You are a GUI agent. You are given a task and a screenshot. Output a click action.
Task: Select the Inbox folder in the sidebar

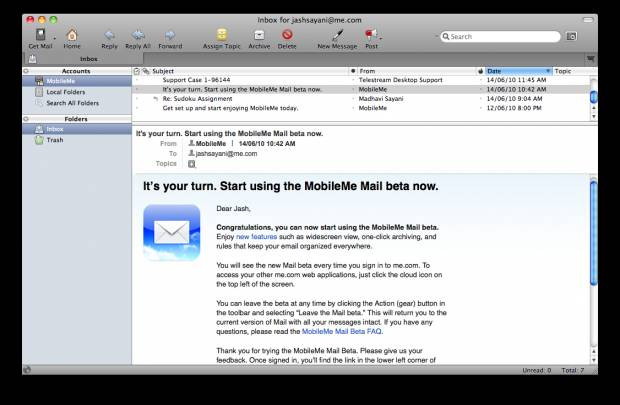click(x=77, y=129)
